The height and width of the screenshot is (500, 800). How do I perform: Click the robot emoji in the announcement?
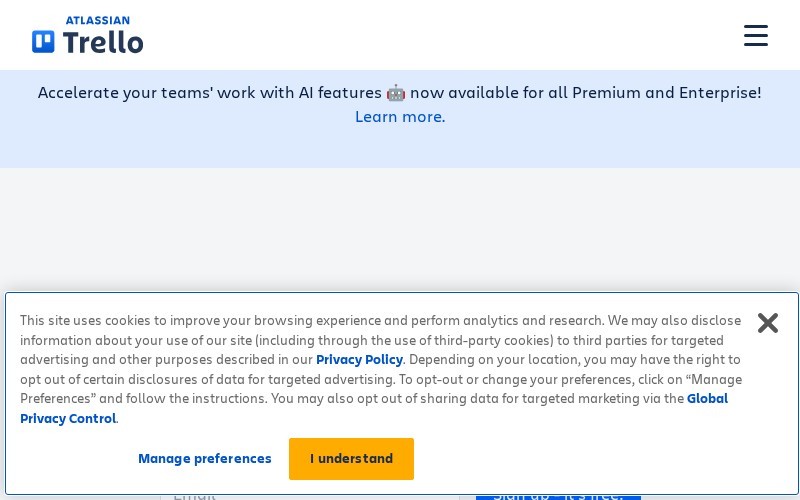tap(396, 93)
